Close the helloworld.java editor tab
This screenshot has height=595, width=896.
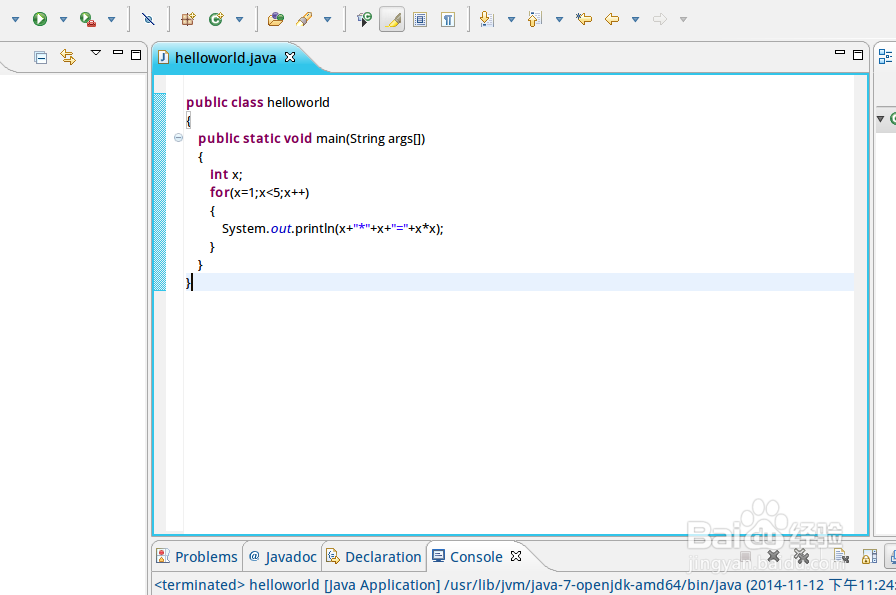[290, 57]
